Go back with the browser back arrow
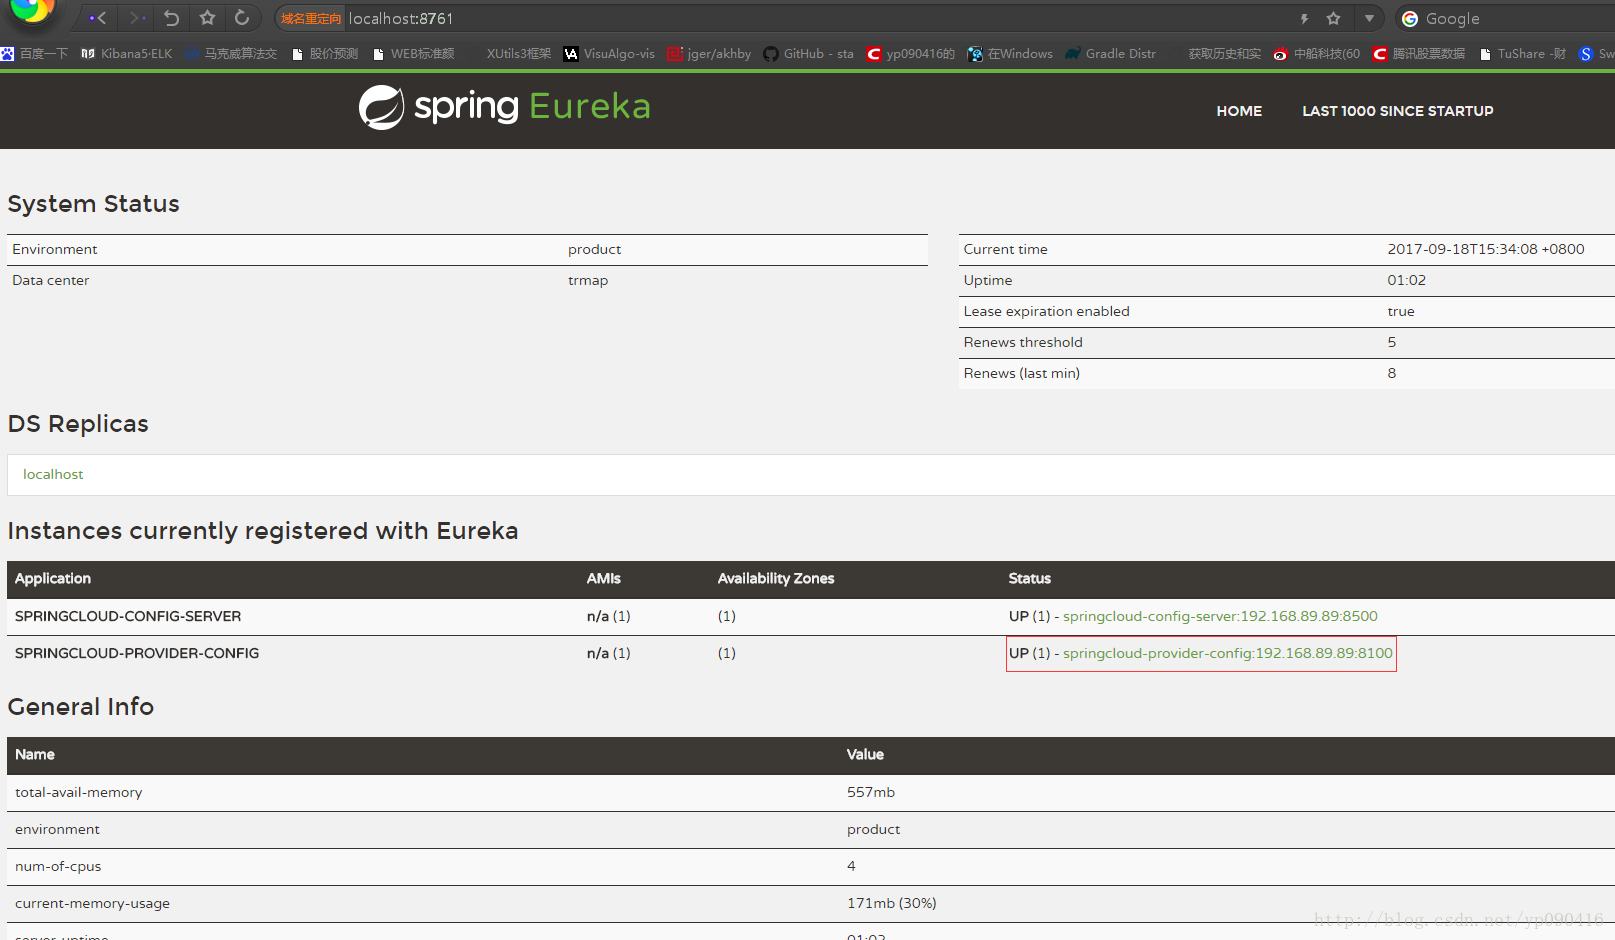This screenshot has height=940, width=1615. tap(98, 18)
